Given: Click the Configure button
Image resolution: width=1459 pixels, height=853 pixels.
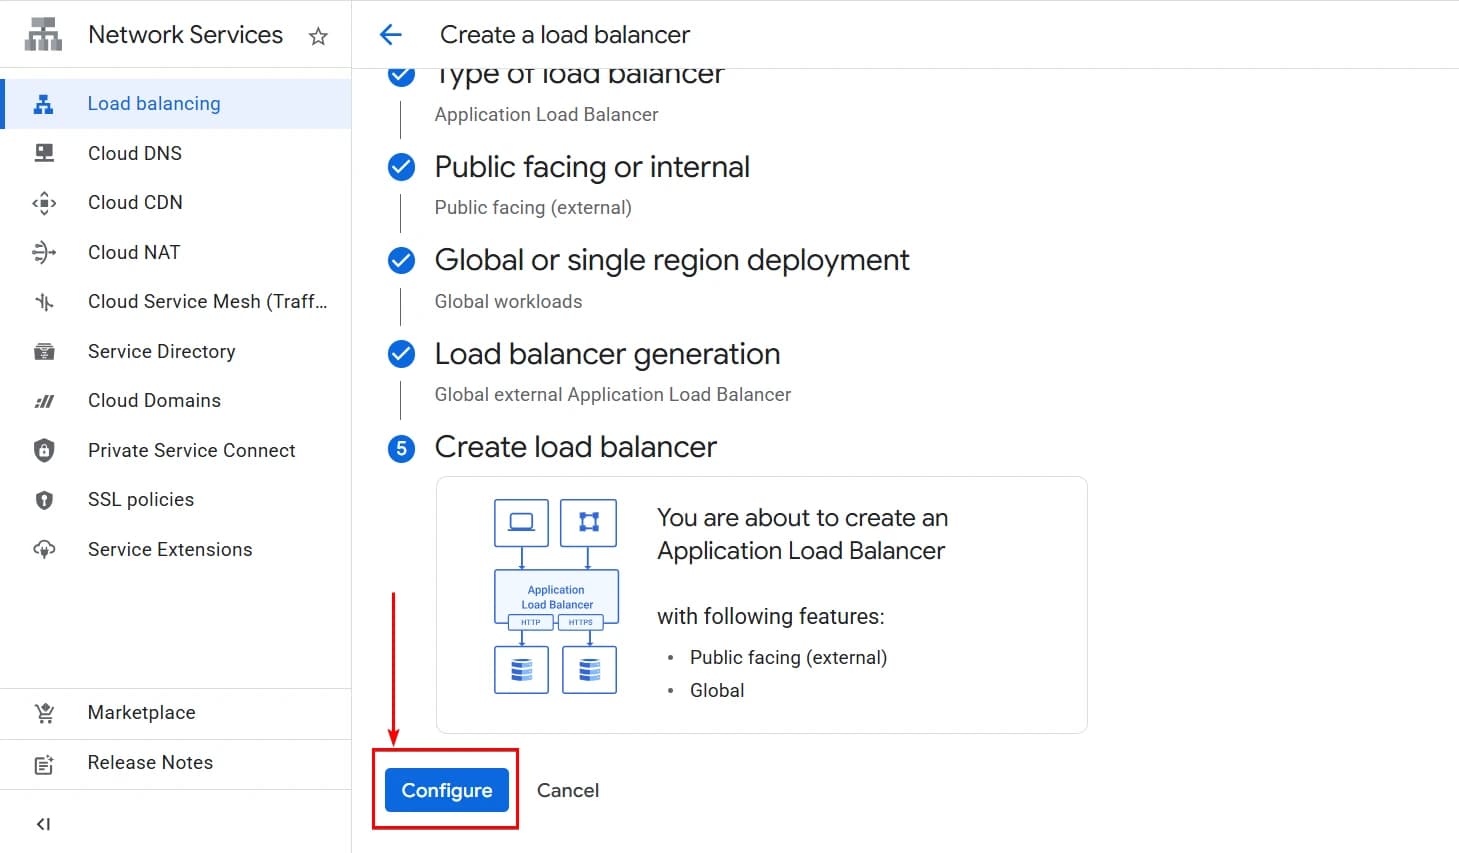Looking at the screenshot, I should 446,790.
